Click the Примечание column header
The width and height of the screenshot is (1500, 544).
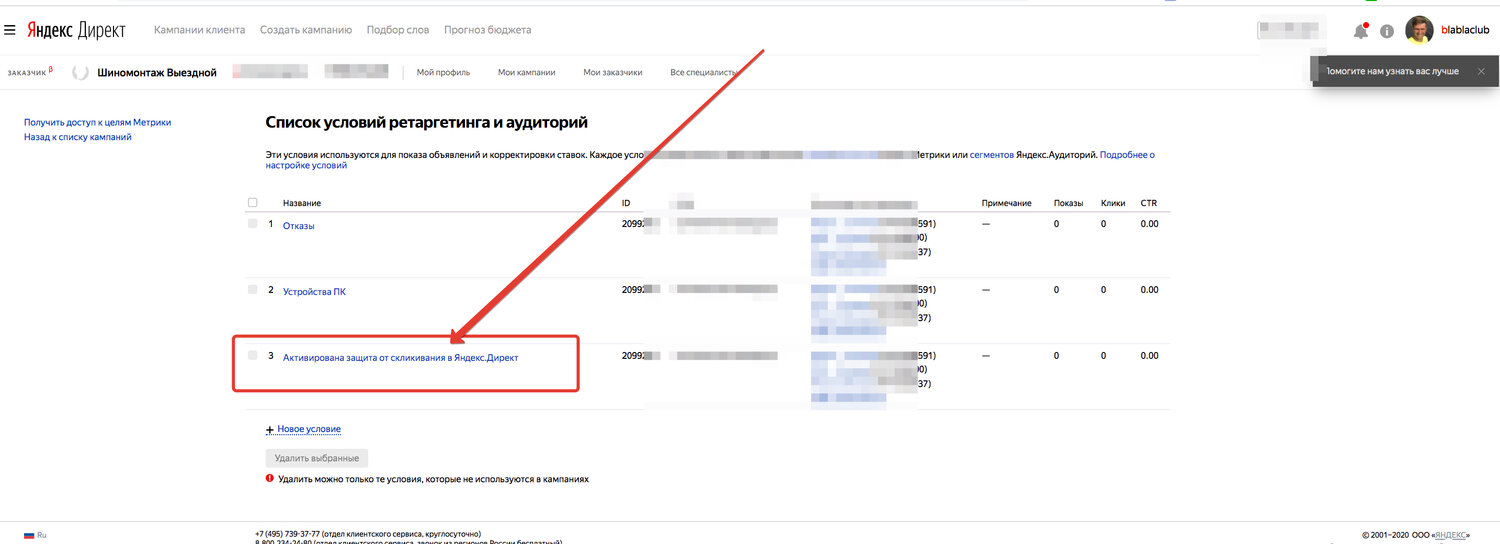[x=1007, y=203]
